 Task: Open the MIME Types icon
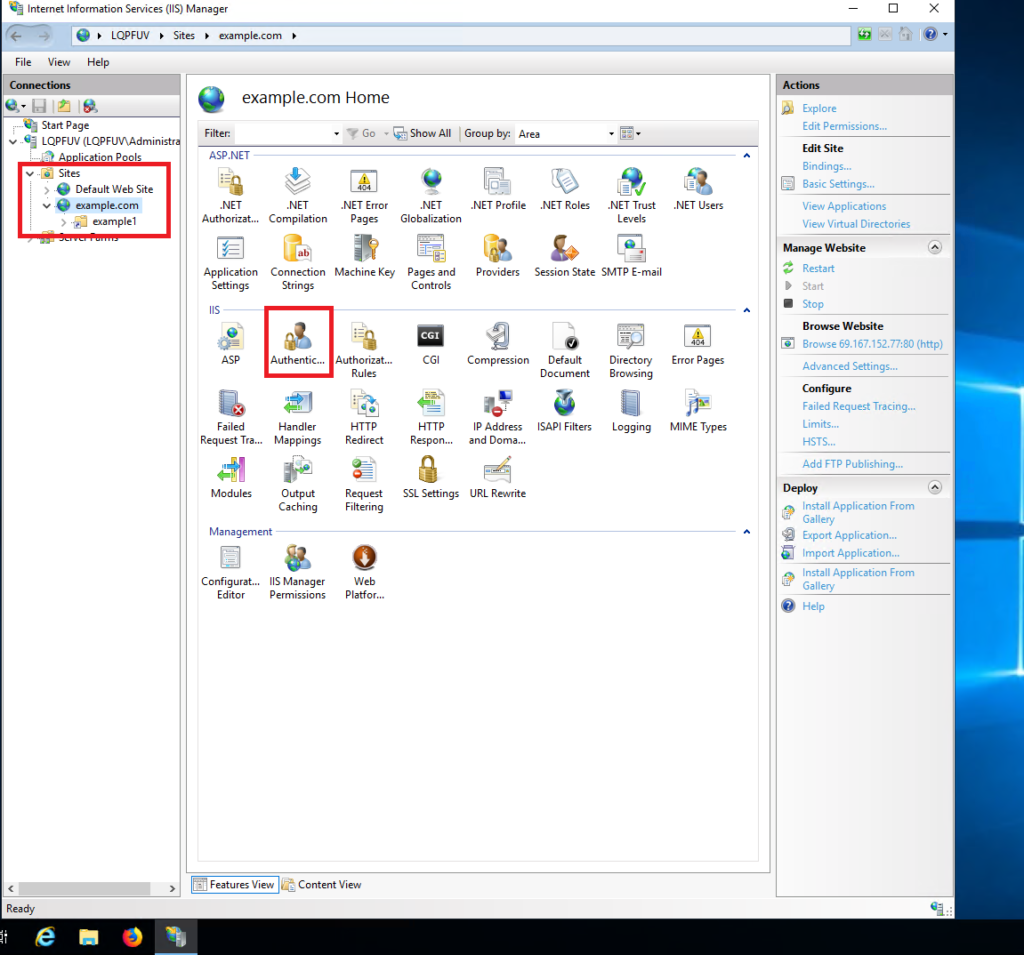(697, 409)
